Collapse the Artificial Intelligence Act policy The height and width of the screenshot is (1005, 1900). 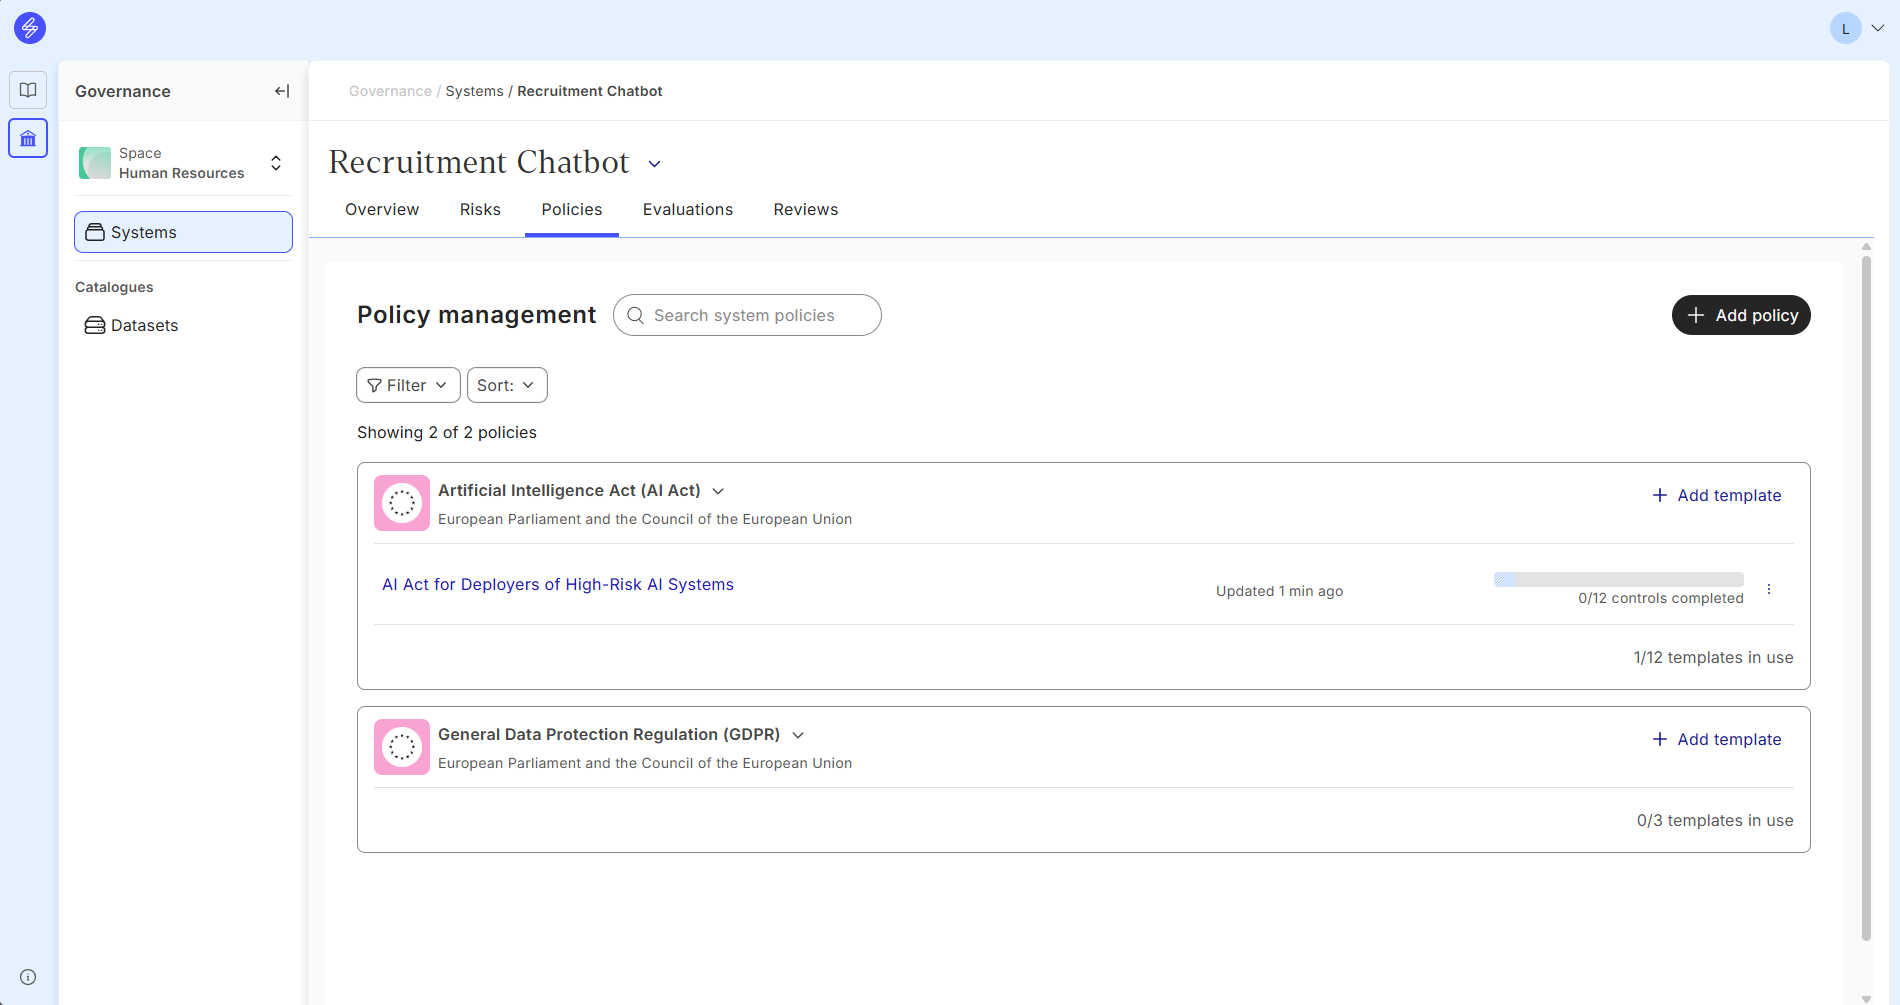tap(718, 491)
